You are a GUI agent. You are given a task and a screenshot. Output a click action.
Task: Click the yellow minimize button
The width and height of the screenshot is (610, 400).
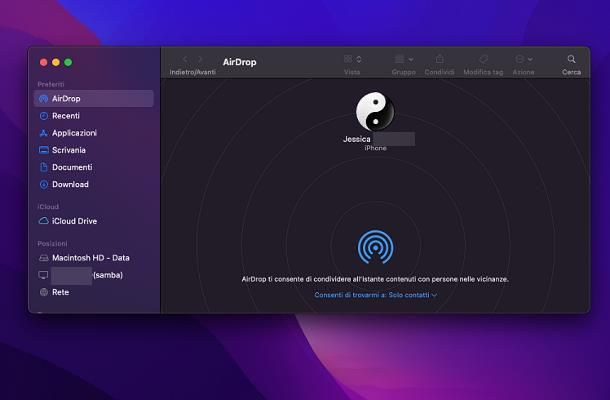click(56, 62)
